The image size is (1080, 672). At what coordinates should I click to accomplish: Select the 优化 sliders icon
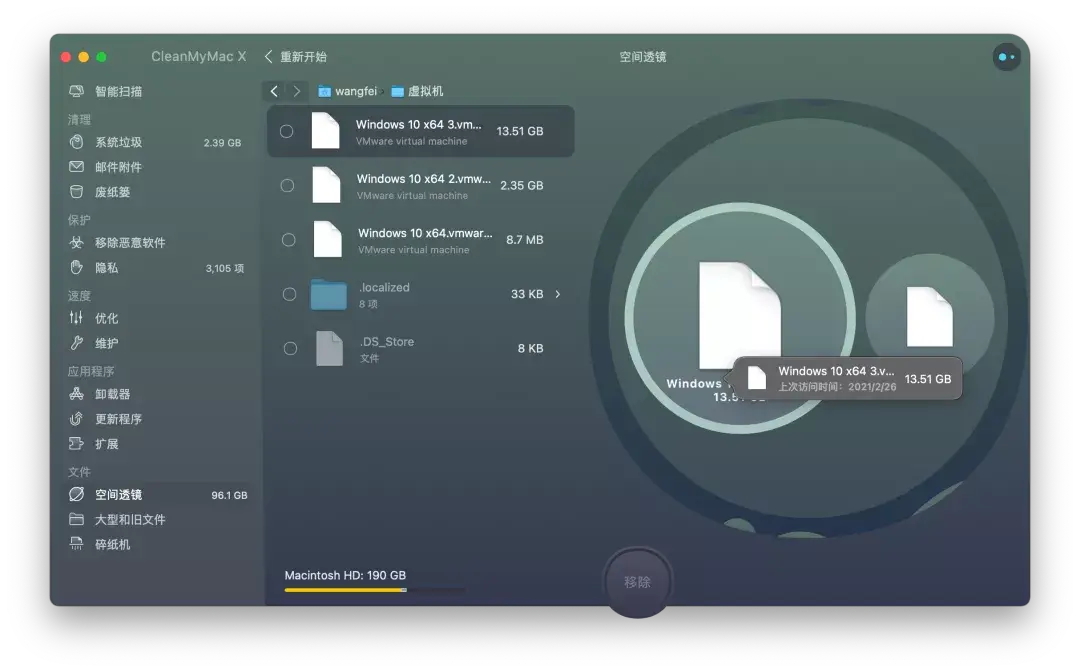tap(76, 317)
